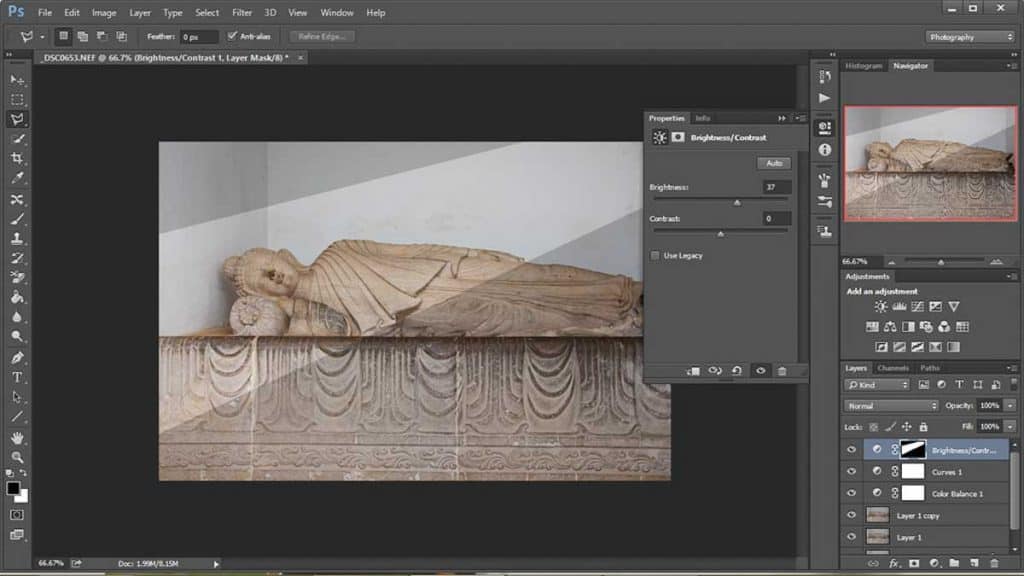
Task: Open the Properties panel flyout menu
Action: [800, 118]
